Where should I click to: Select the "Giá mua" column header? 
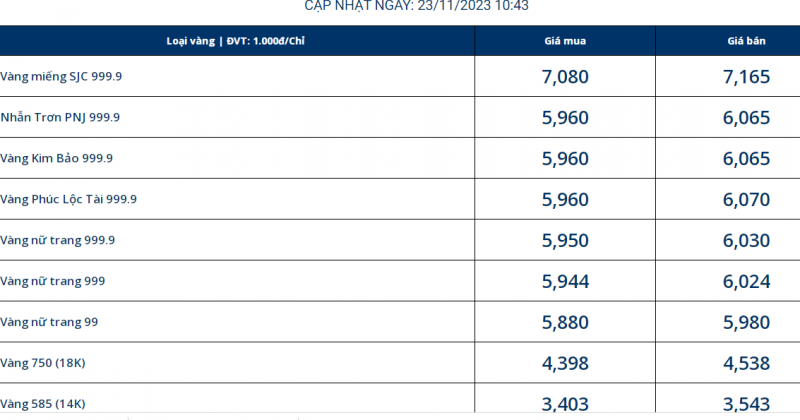coord(564,41)
